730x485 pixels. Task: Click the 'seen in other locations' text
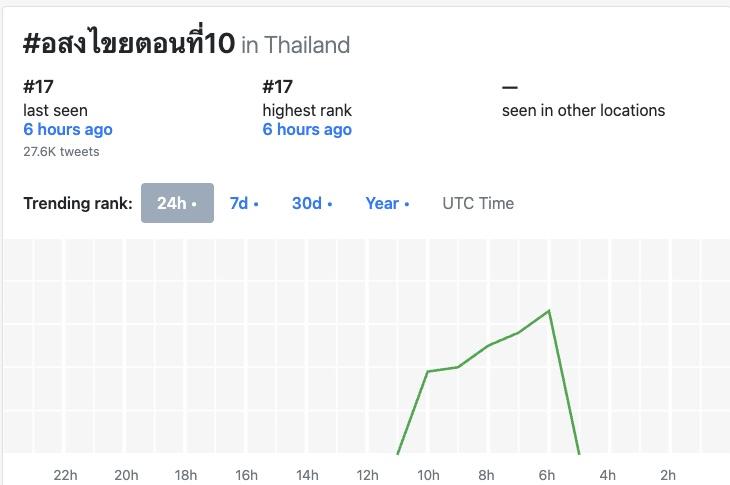(583, 111)
